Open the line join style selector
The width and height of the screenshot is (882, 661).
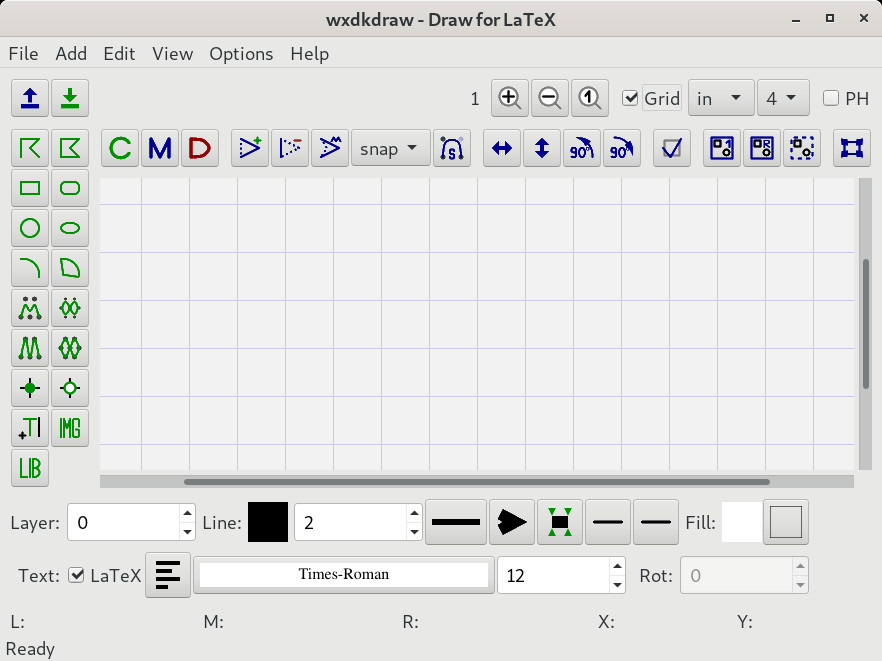click(560, 522)
